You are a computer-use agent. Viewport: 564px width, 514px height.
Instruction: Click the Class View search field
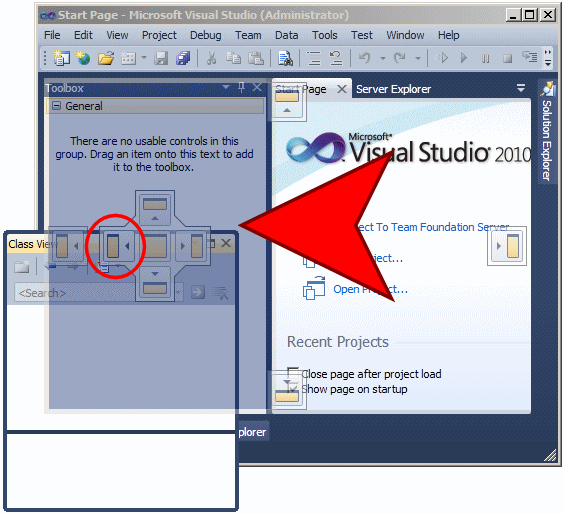[x=97, y=293]
